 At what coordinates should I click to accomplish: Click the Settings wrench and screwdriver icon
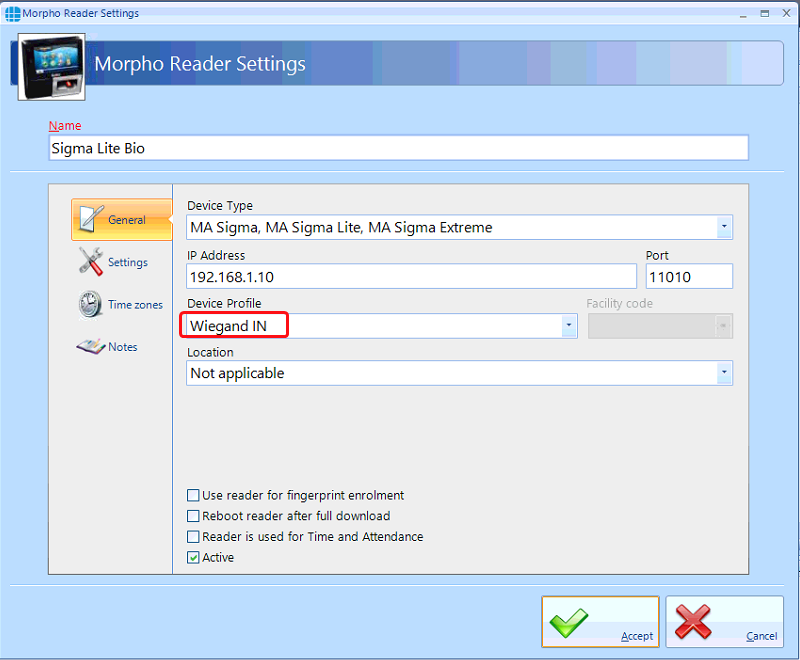(x=91, y=261)
